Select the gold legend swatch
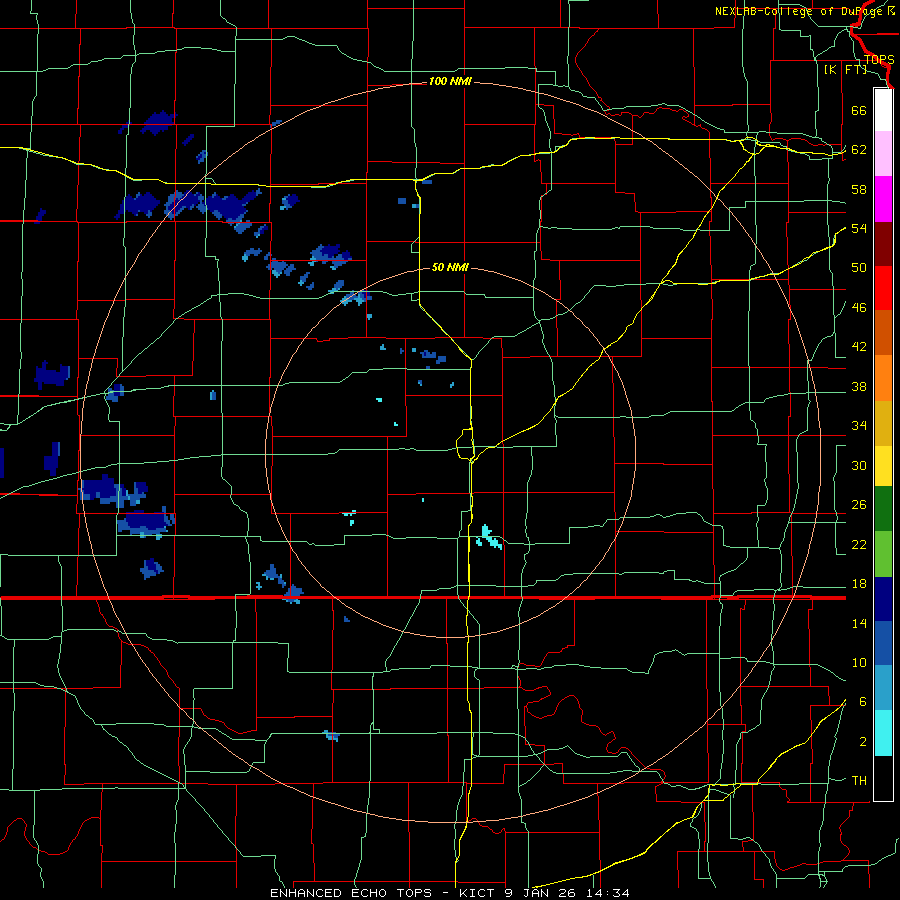Screen dimensions: 900x900 [x=883, y=423]
